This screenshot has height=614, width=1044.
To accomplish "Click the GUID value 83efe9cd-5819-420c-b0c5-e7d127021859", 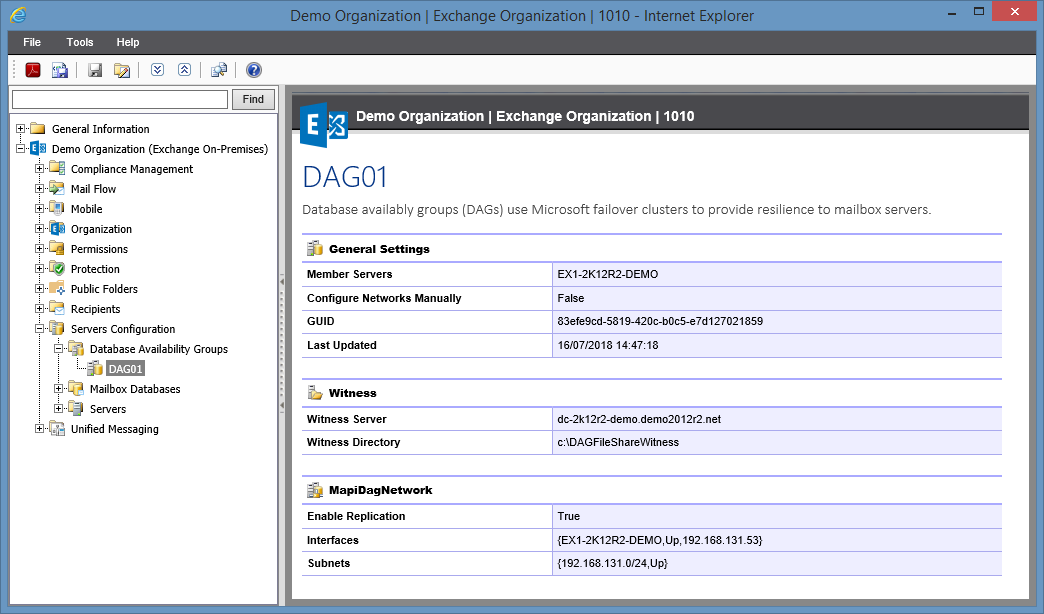I will 660,321.
